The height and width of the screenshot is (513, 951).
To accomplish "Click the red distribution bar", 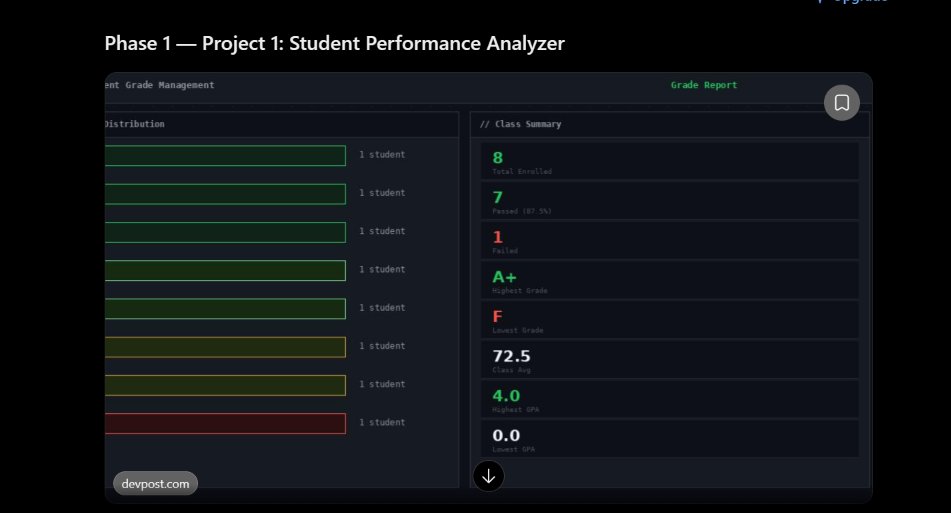I will 225,423.
